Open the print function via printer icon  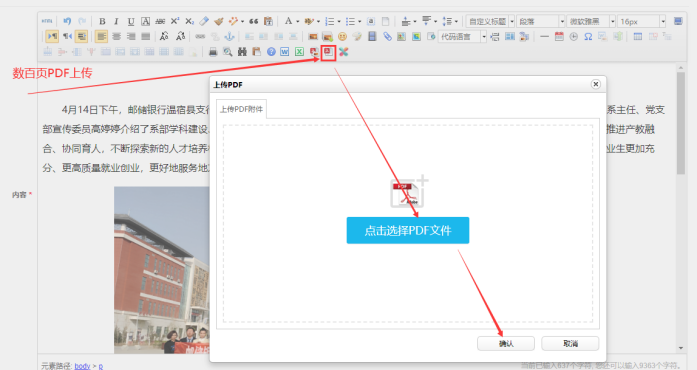tap(213, 52)
